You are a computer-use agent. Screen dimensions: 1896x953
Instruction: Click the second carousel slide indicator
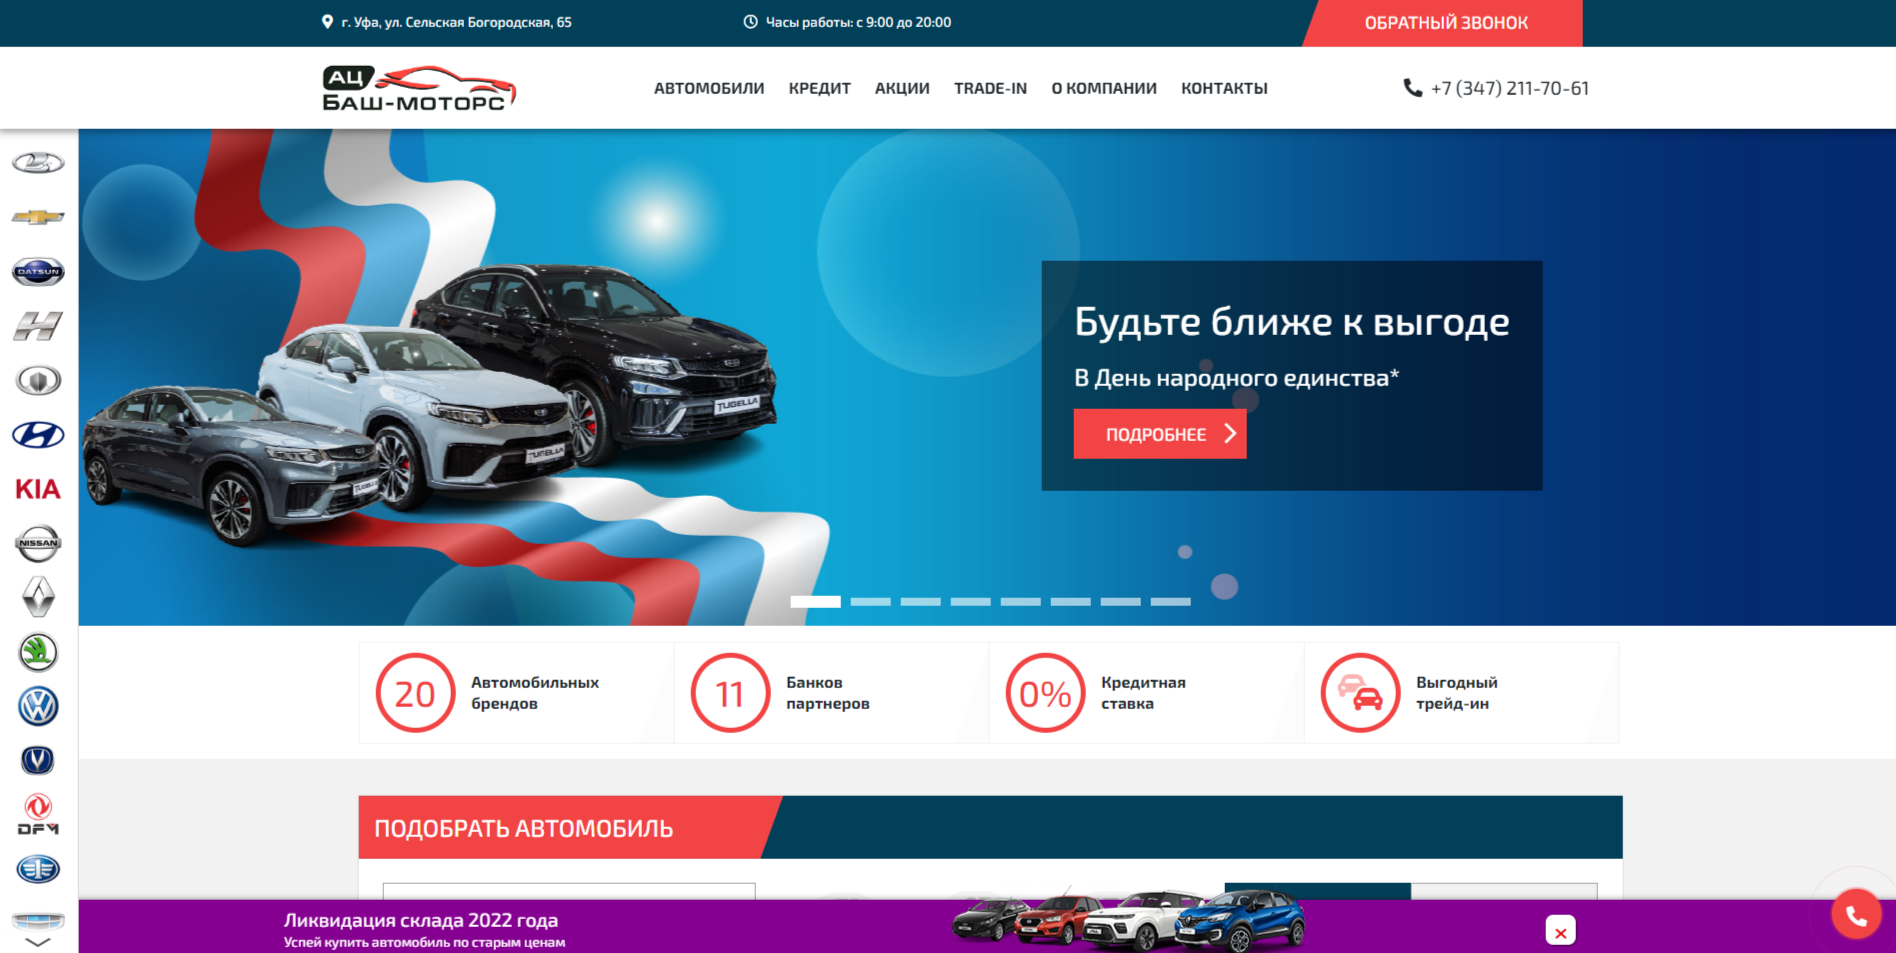(x=870, y=602)
